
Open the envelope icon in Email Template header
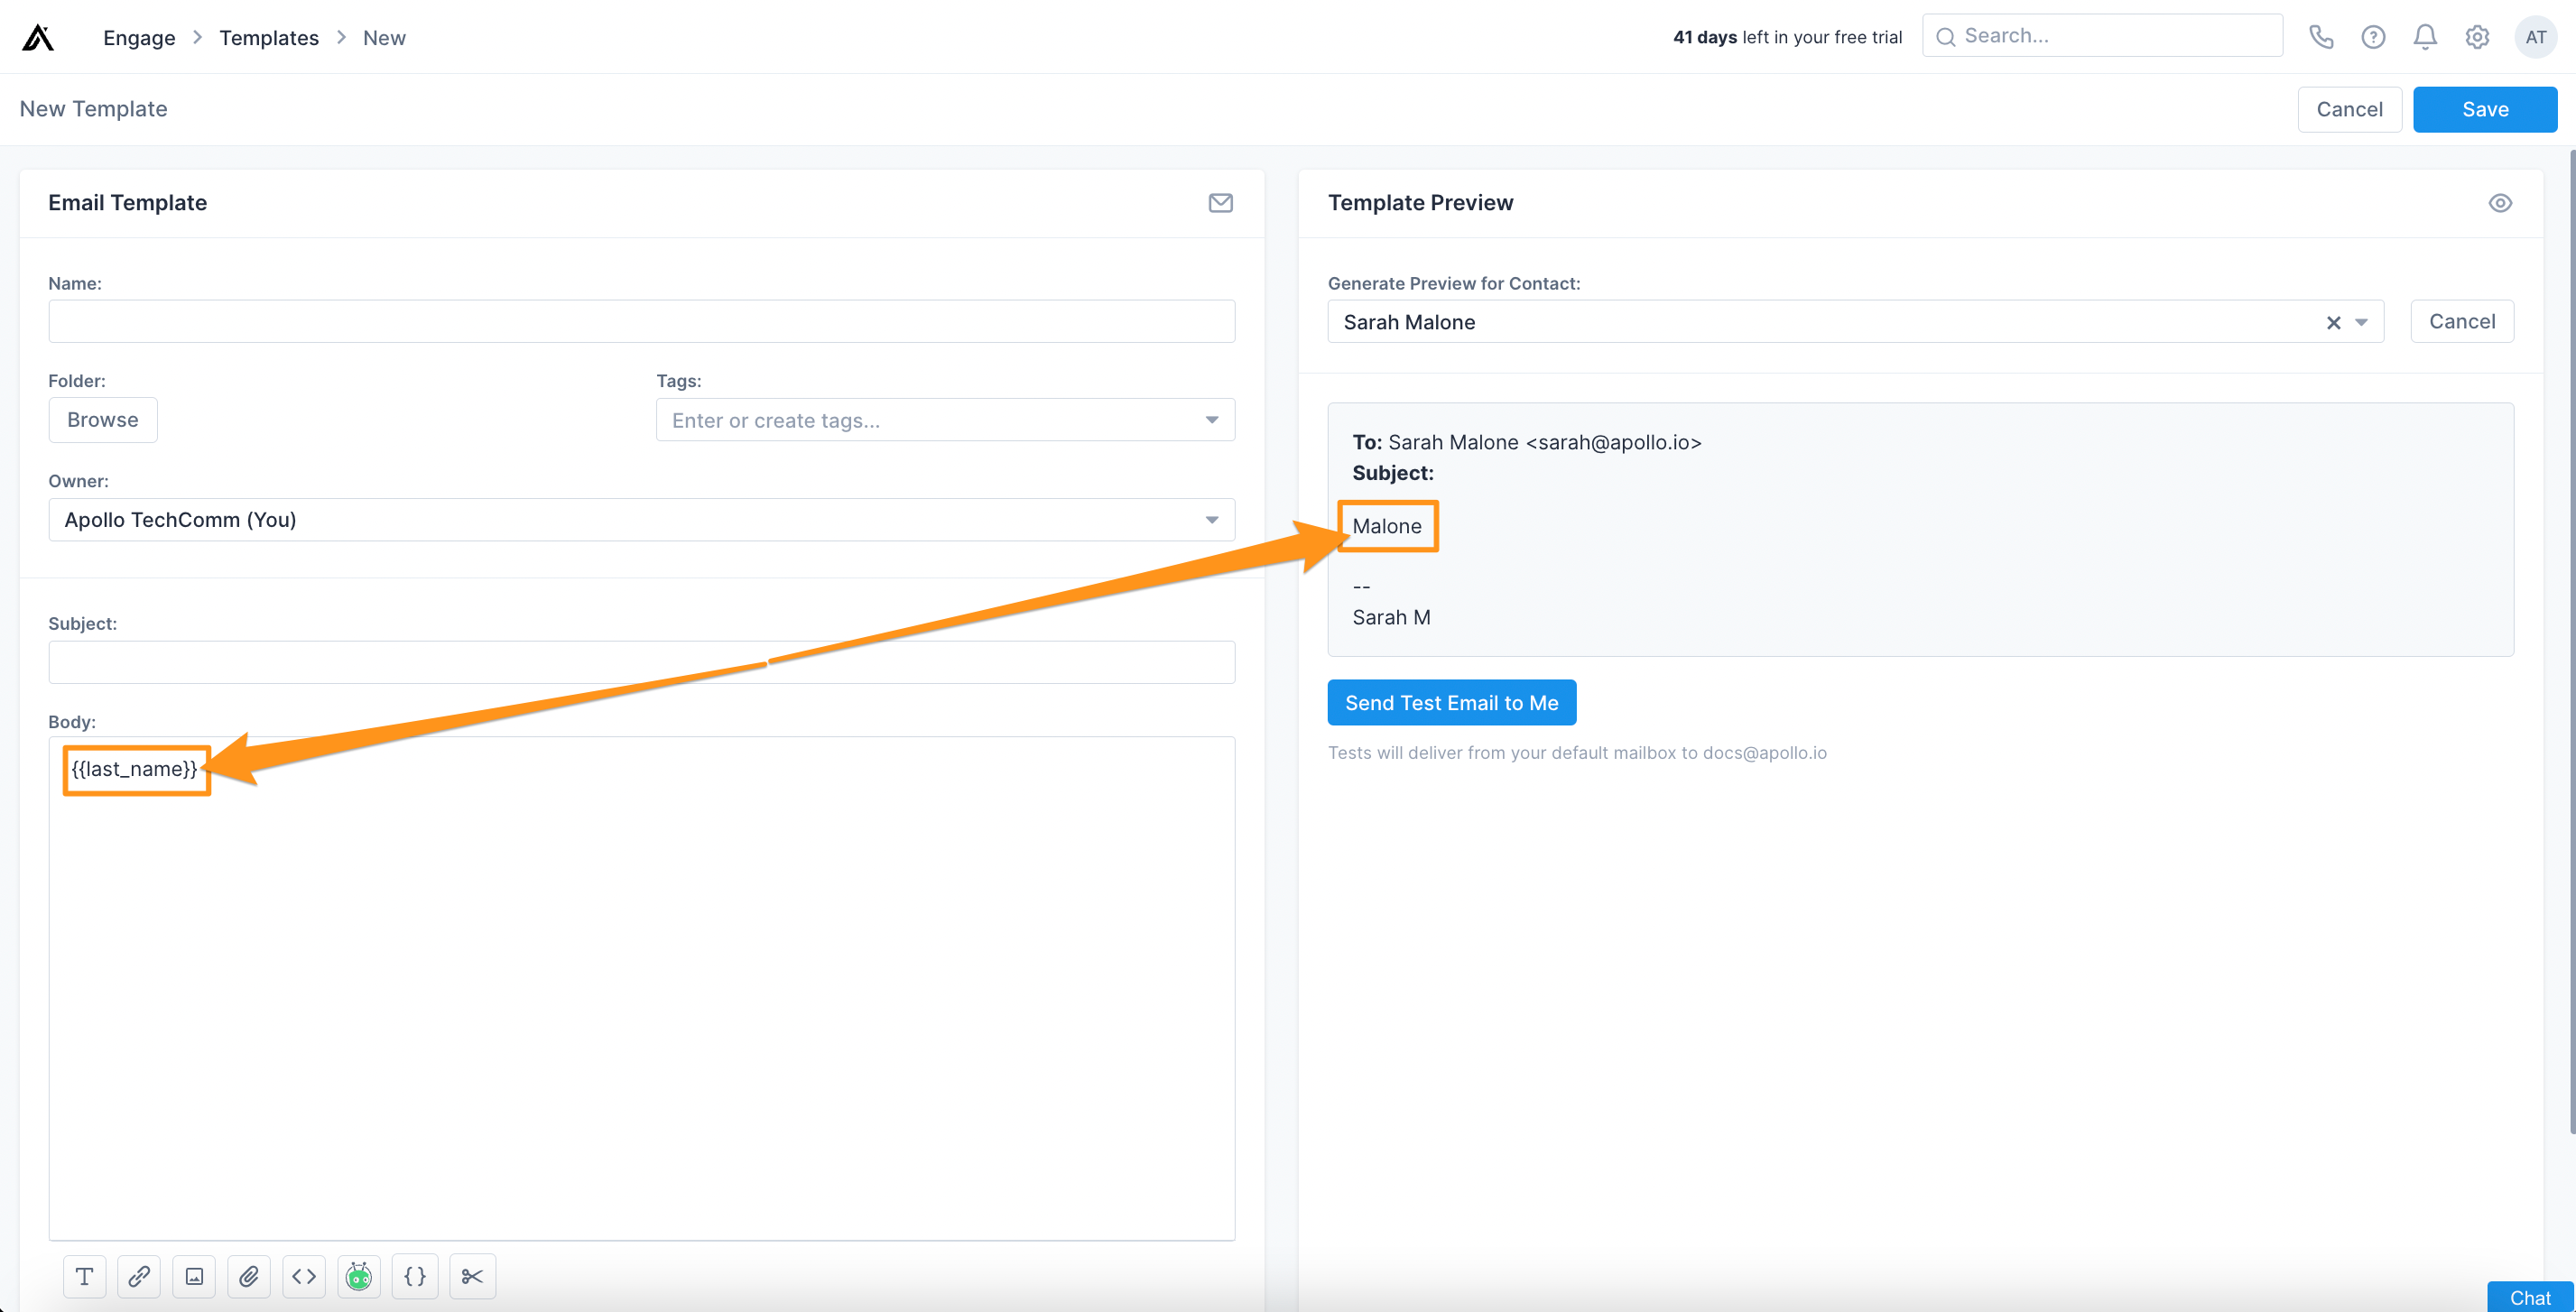coord(1220,203)
